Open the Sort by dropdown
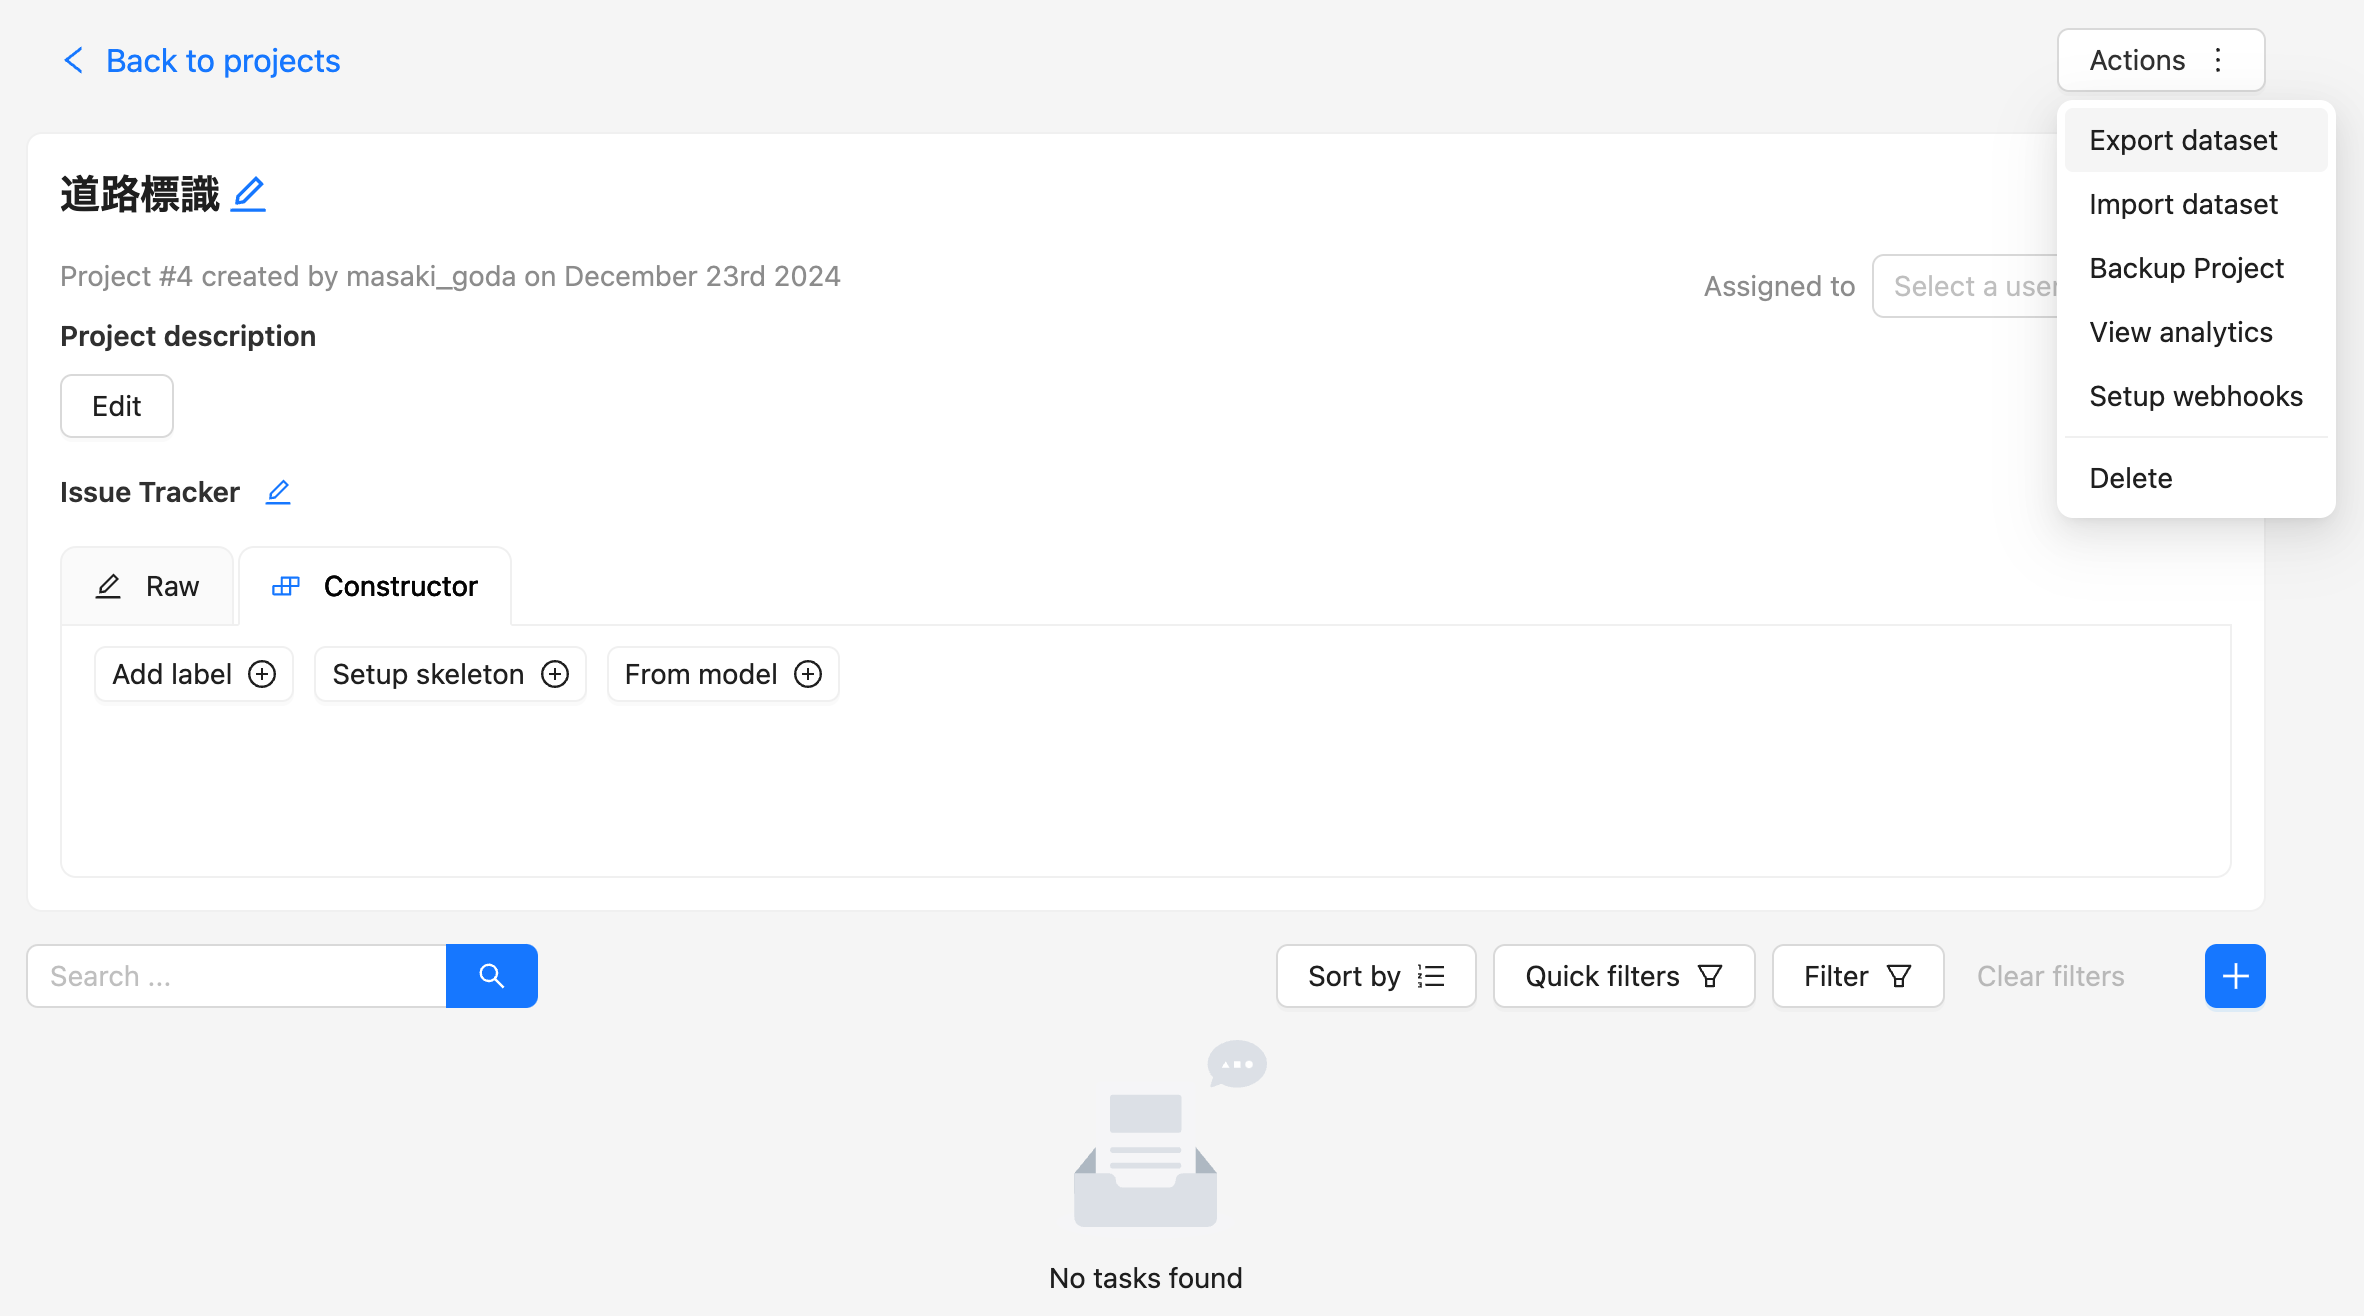This screenshot has width=2364, height=1316. tap(1375, 975)
